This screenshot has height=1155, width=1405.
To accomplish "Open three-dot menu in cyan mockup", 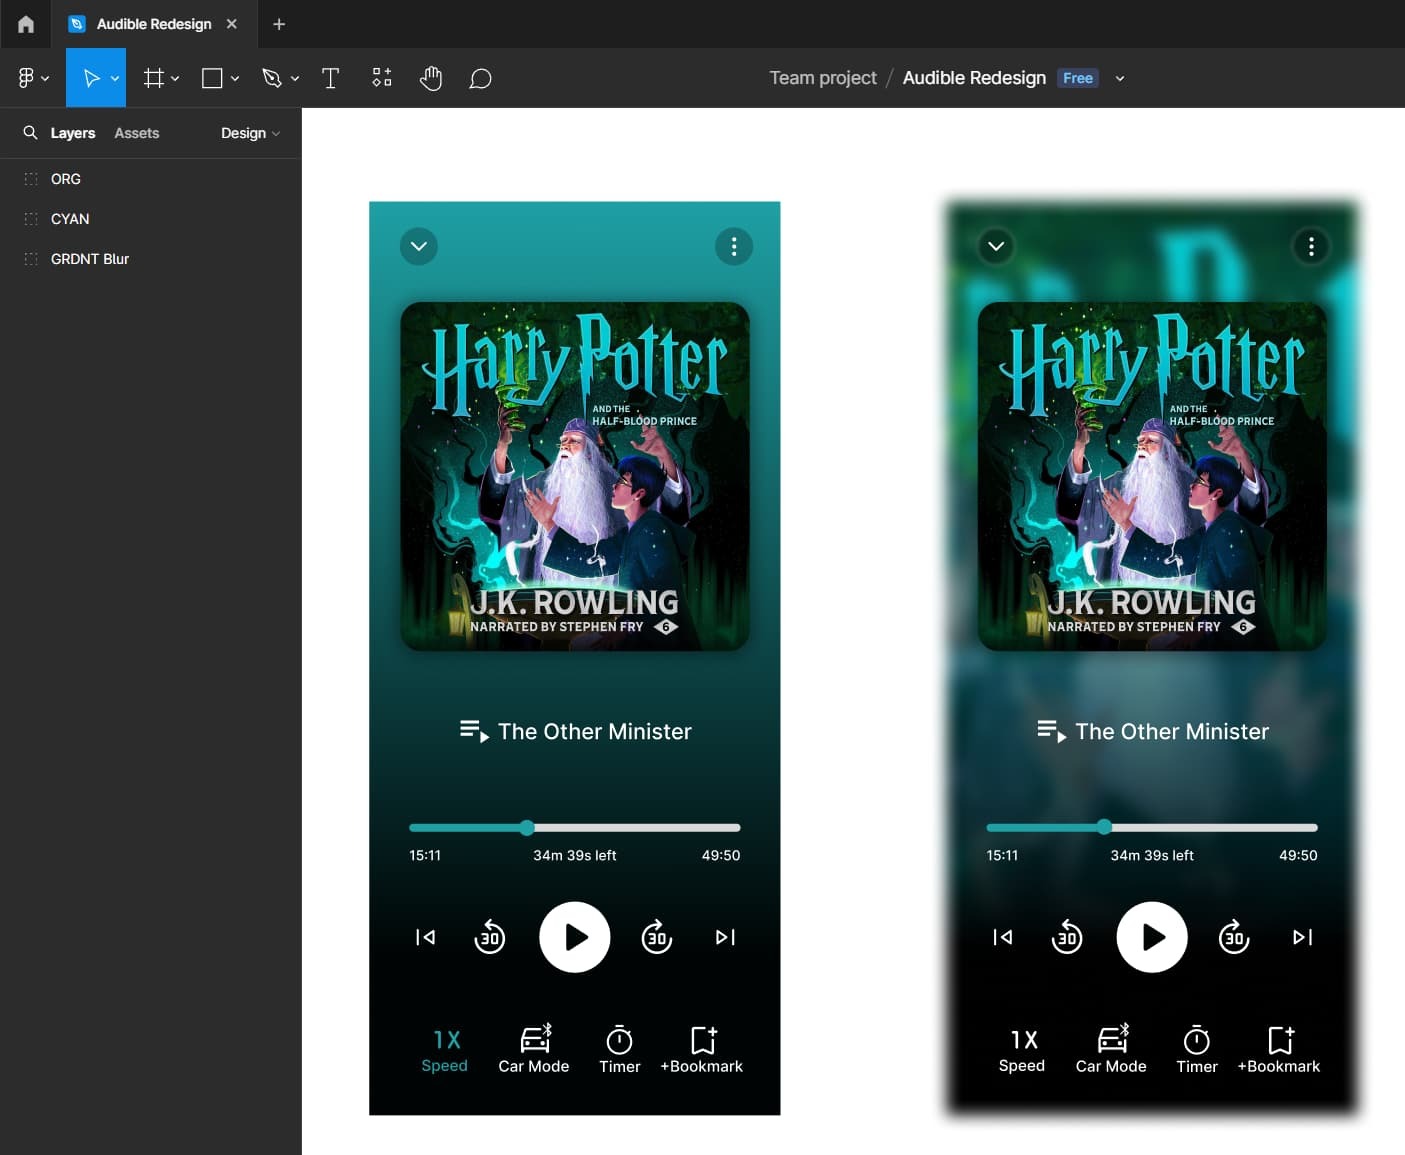I will pyautogui.click(x=734, y=246).
